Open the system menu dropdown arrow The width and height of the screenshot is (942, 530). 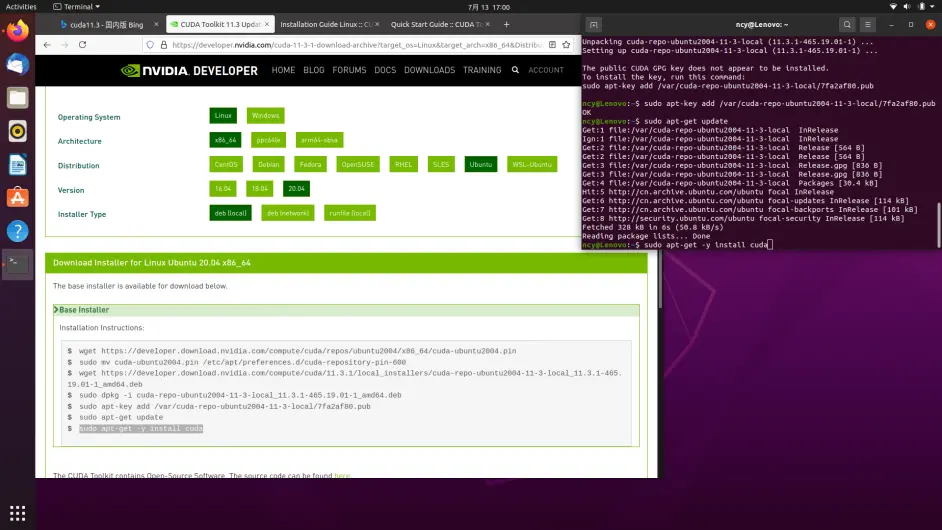(932, 7)
